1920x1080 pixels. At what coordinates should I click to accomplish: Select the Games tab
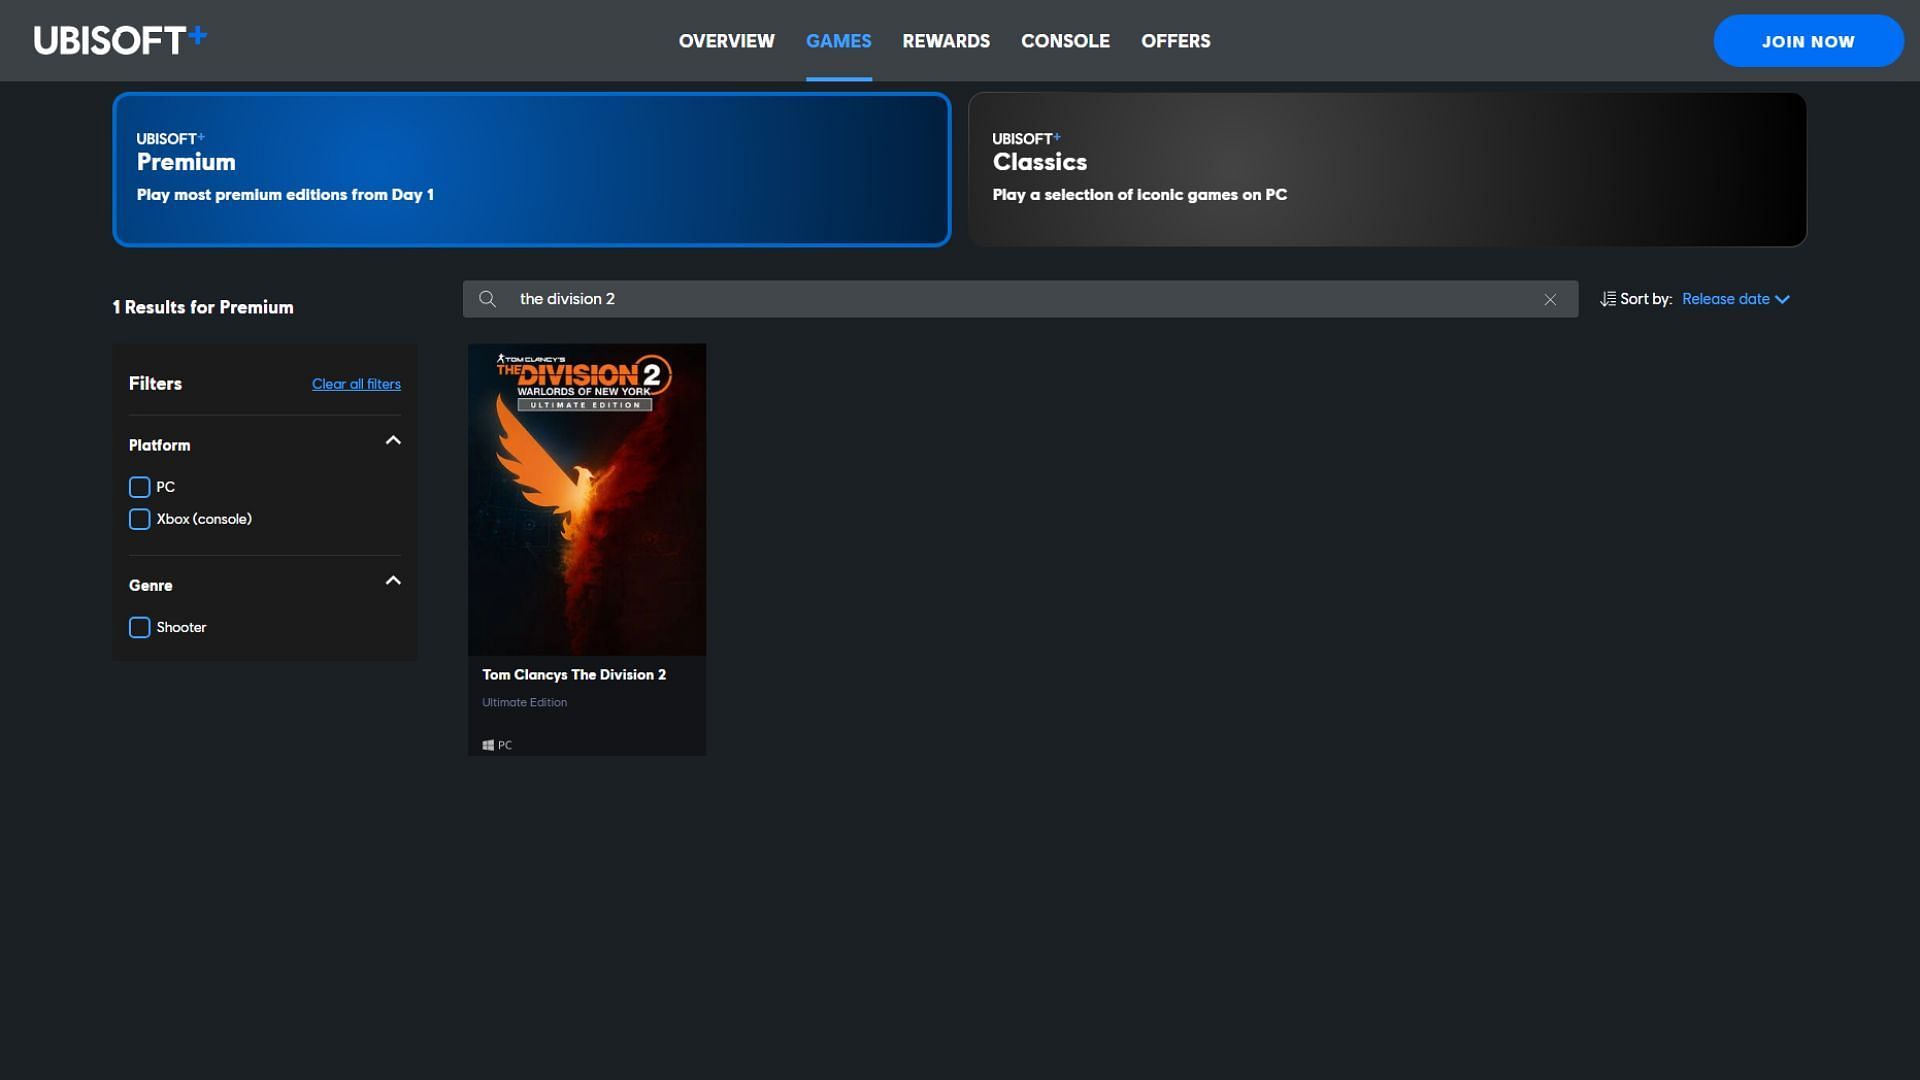(838, 41)
